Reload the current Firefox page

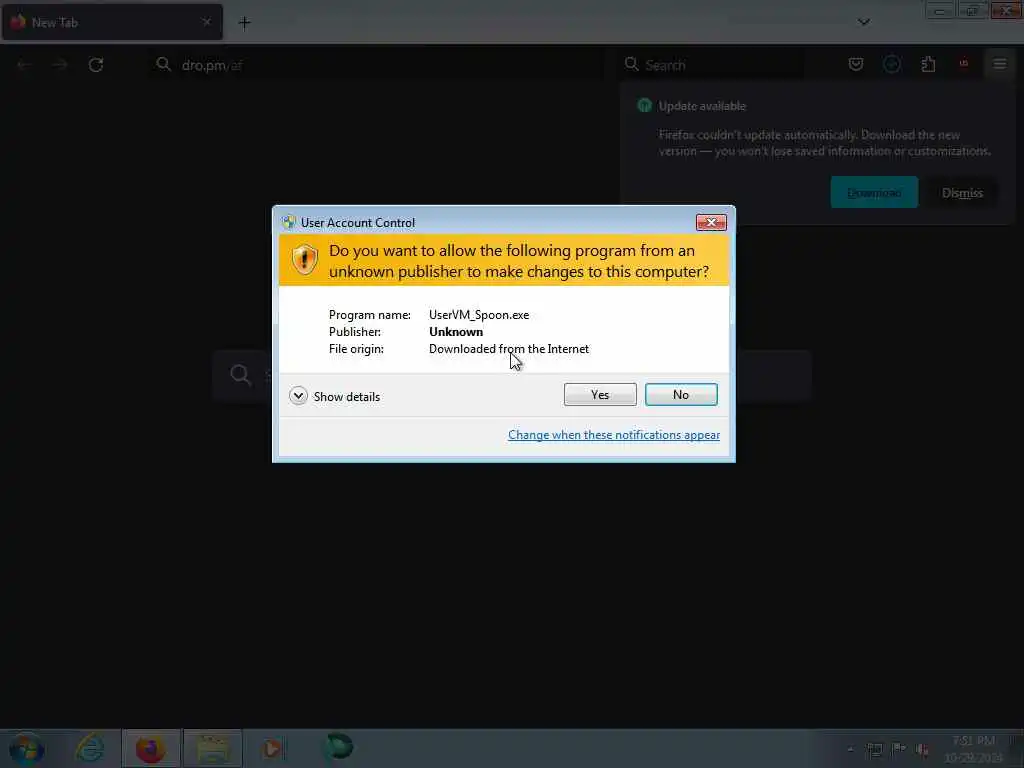tap(96, 65)
